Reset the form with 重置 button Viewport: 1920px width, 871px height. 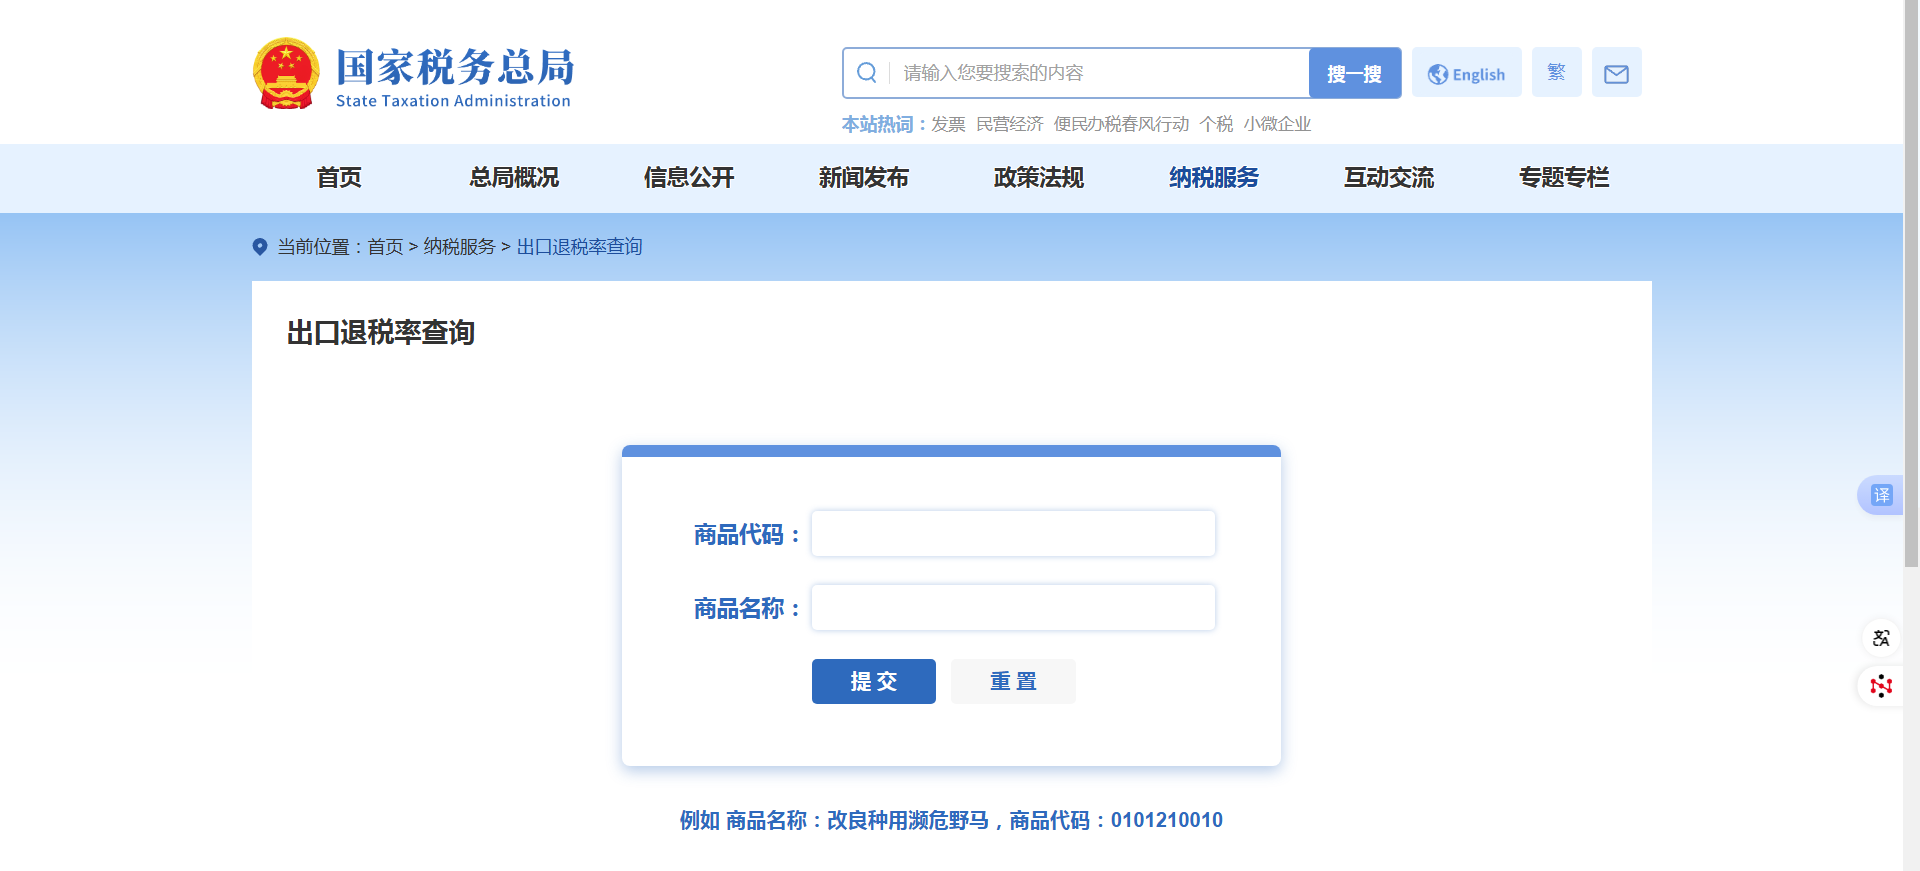tap(1013, 681)
